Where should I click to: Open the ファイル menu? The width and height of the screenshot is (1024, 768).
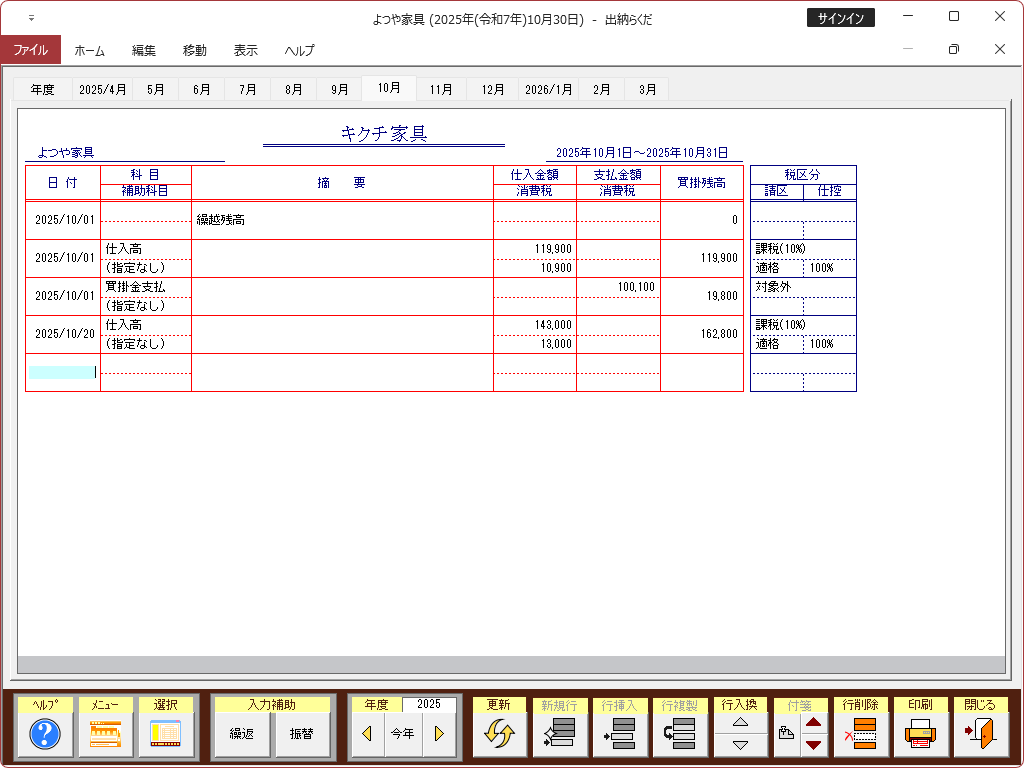30,50
